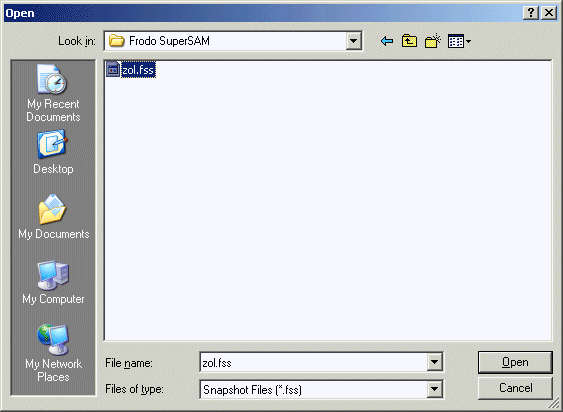Open the View Menu icon
Screen dimensions: 563x412
459,41
